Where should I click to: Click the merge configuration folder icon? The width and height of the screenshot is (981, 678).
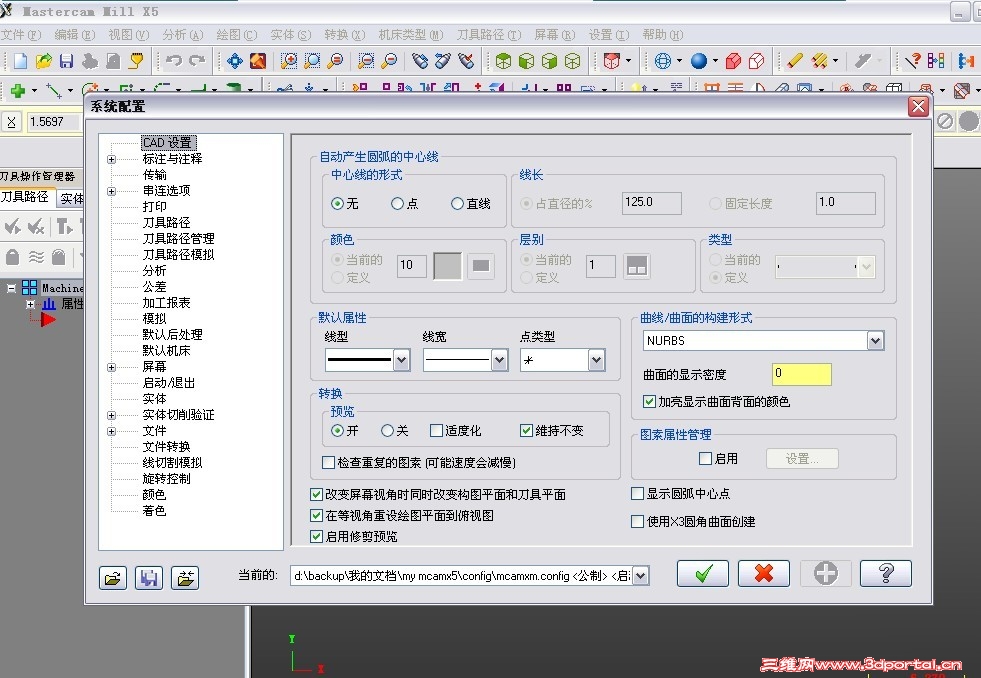coord(185,578)
